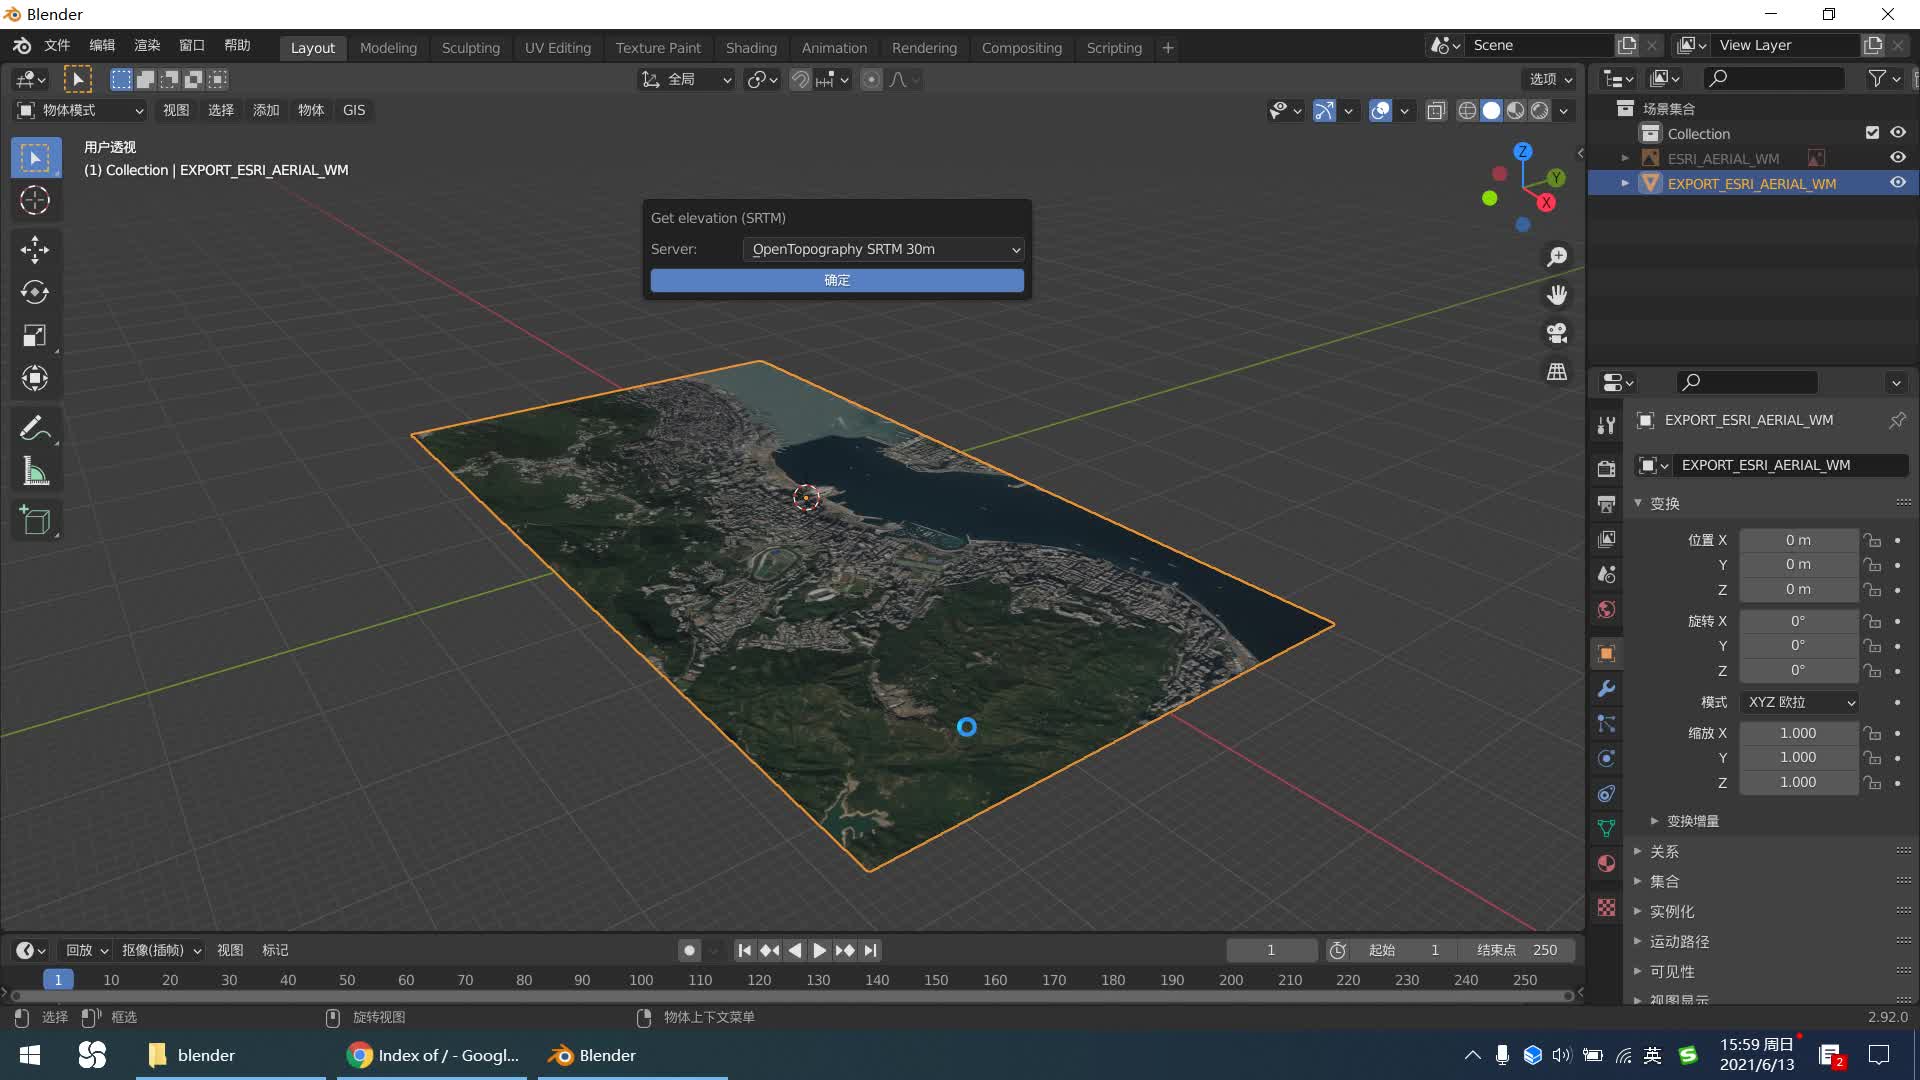
Task: Toggle ESRI_AERIAL_WM visibility eye
Action: [x=1897, y=158]
